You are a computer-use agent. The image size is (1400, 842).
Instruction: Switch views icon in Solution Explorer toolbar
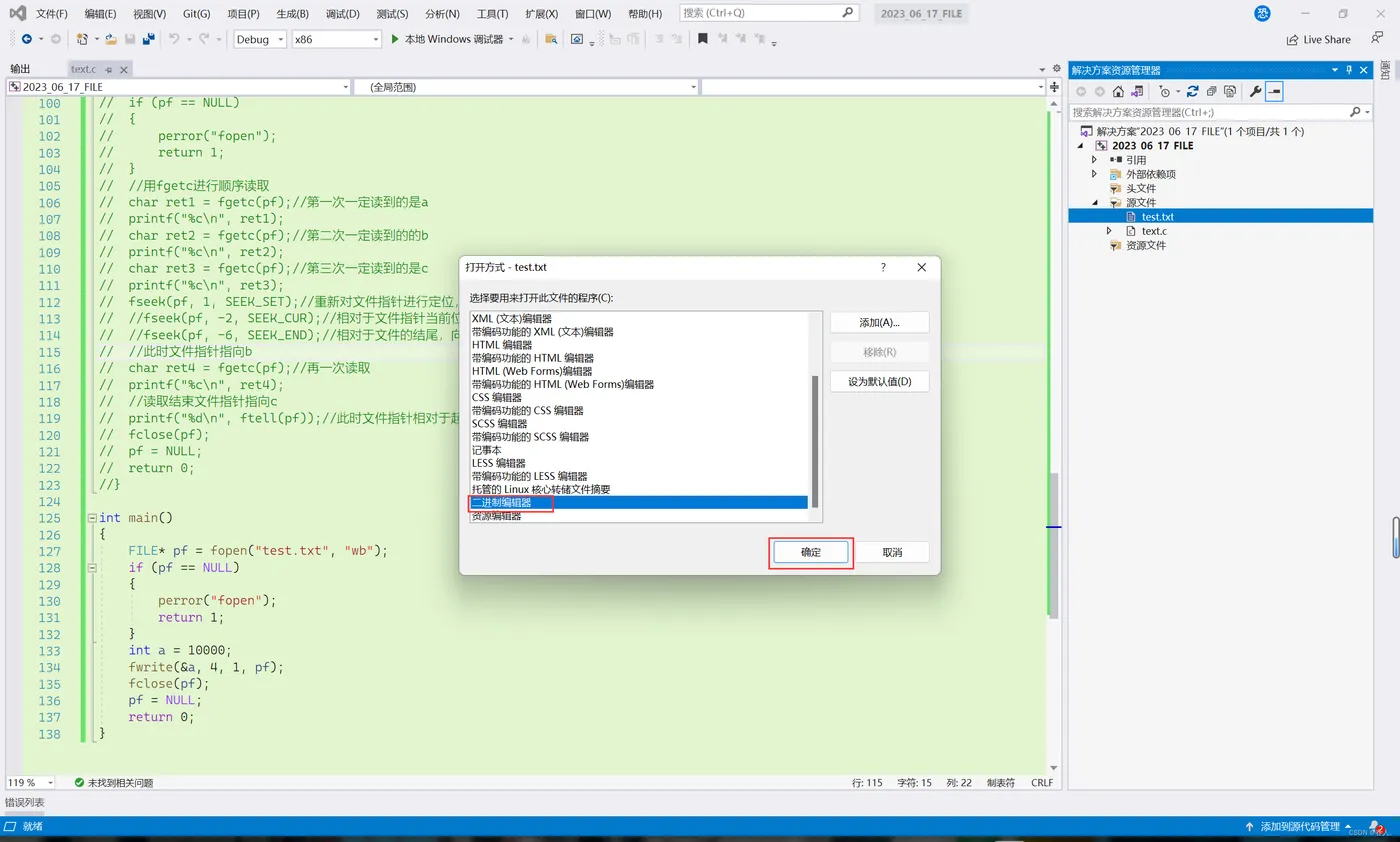pos(1137,91)
